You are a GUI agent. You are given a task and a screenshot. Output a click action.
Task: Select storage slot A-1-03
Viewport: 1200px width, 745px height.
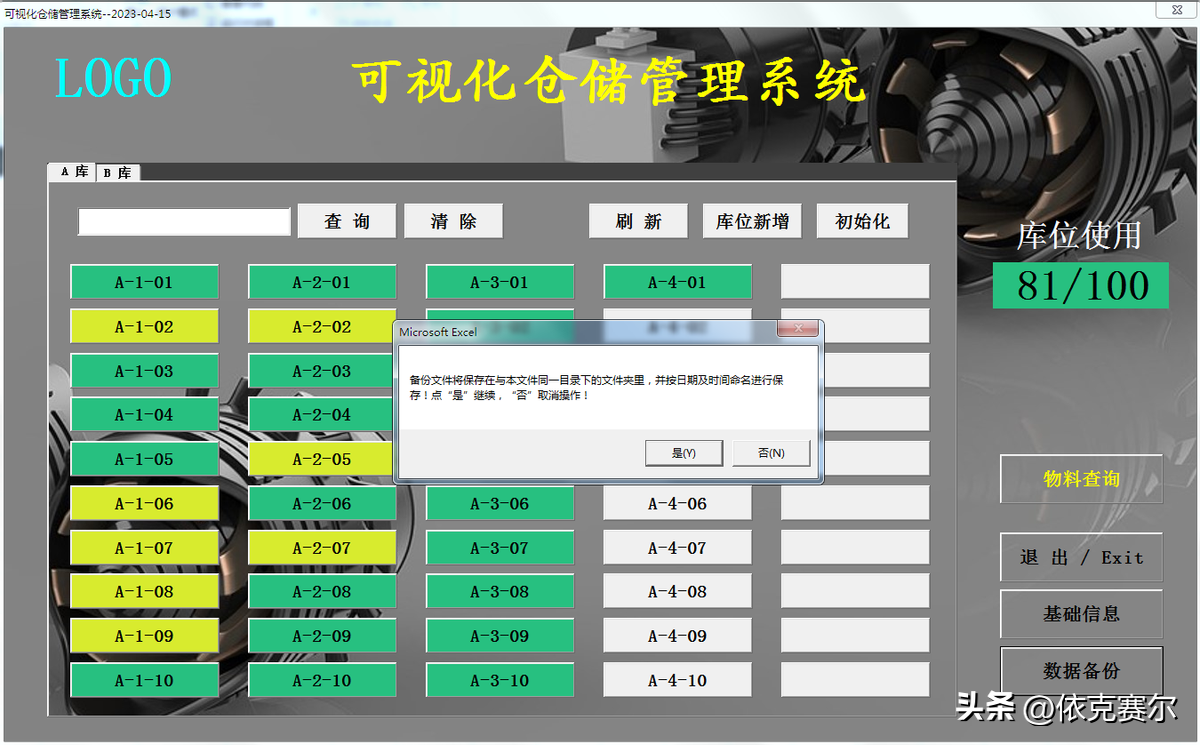click(144, 371)
